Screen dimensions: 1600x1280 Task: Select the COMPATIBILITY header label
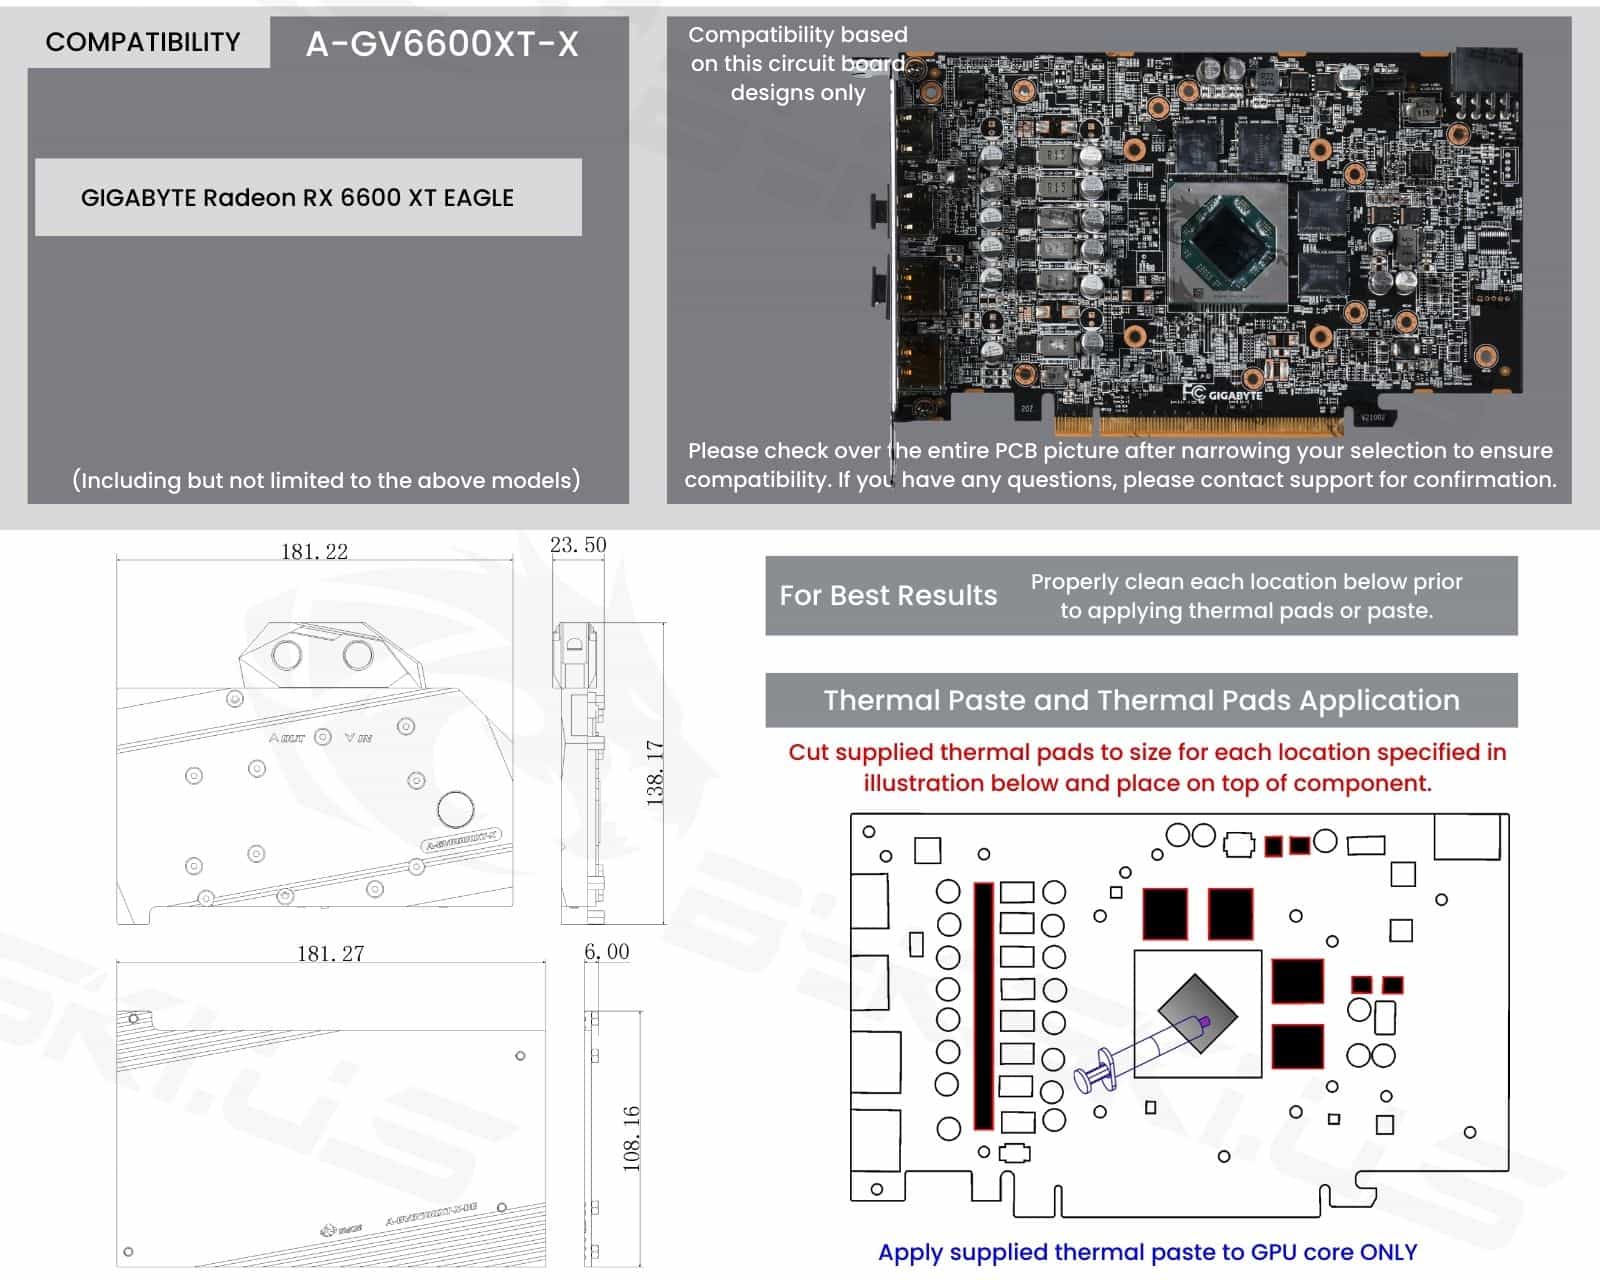(x=143, y=42)
